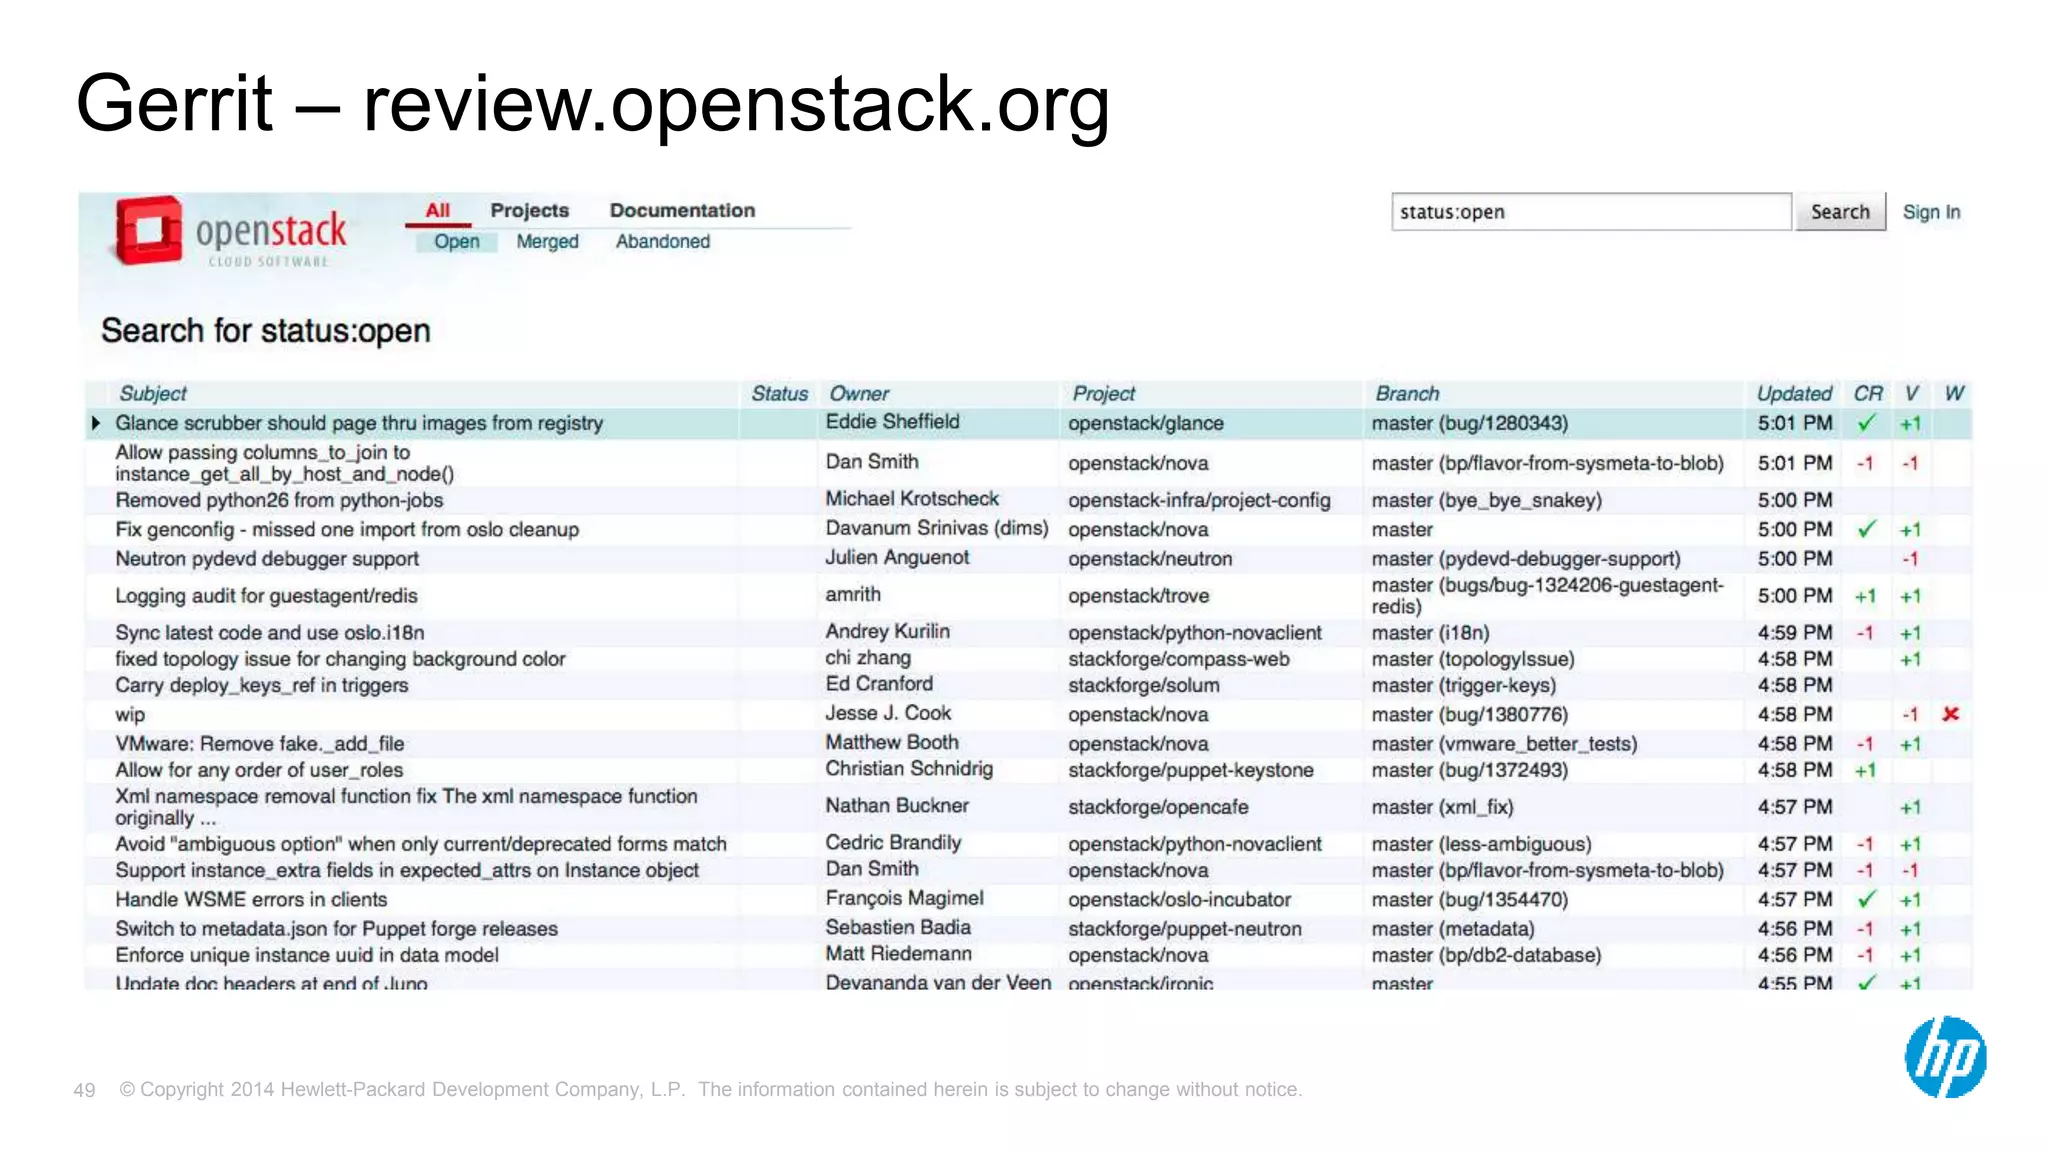The width and height of the screenshot is (2048, 1152).
Task: Click project stackforge/puppet-keystone
Action: (x=1191, y=770)
